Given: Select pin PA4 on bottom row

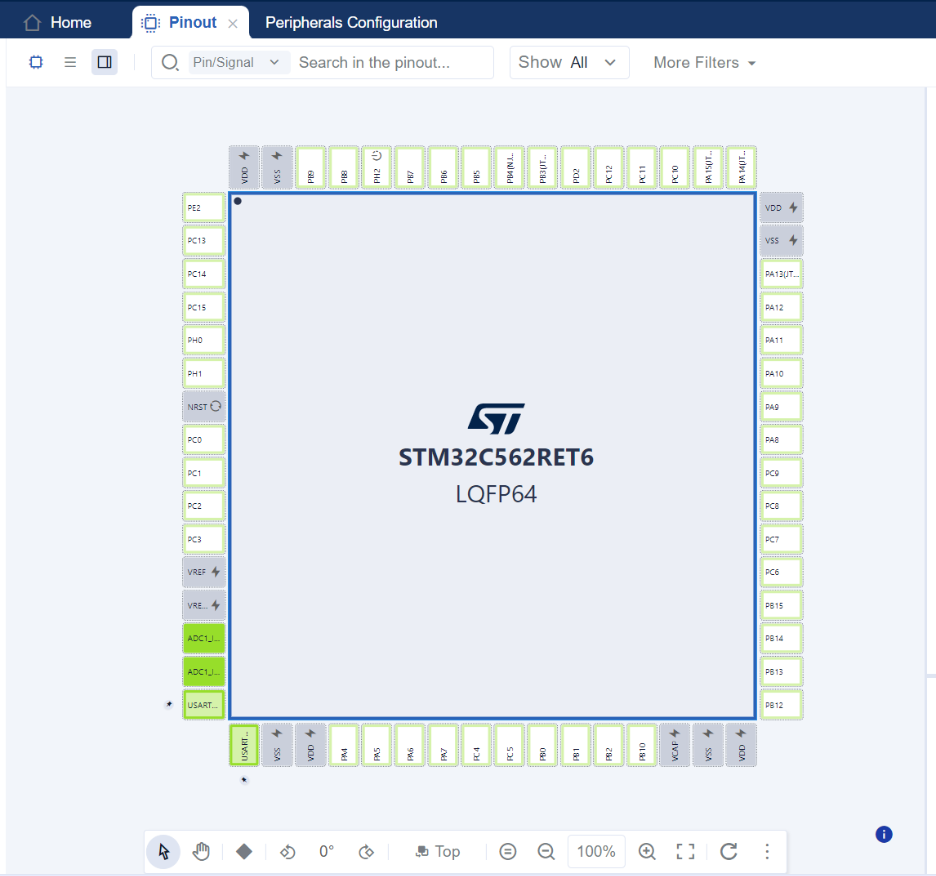Looking at the screenshot, I should click(344, 745).
